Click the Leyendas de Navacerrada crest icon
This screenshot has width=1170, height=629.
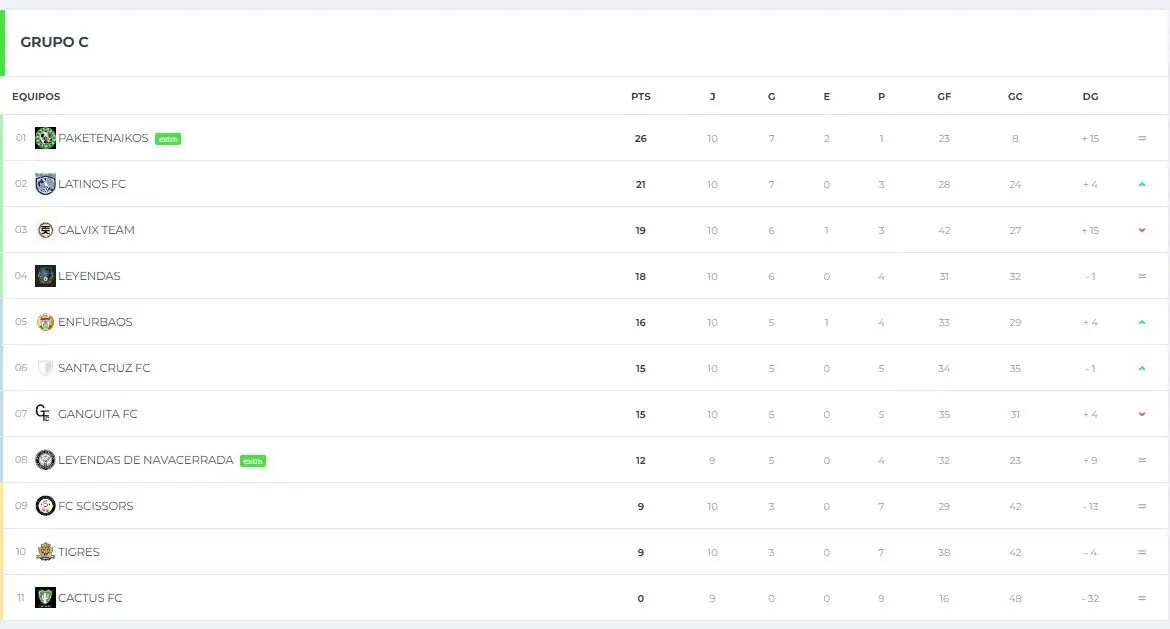[46, 460]
